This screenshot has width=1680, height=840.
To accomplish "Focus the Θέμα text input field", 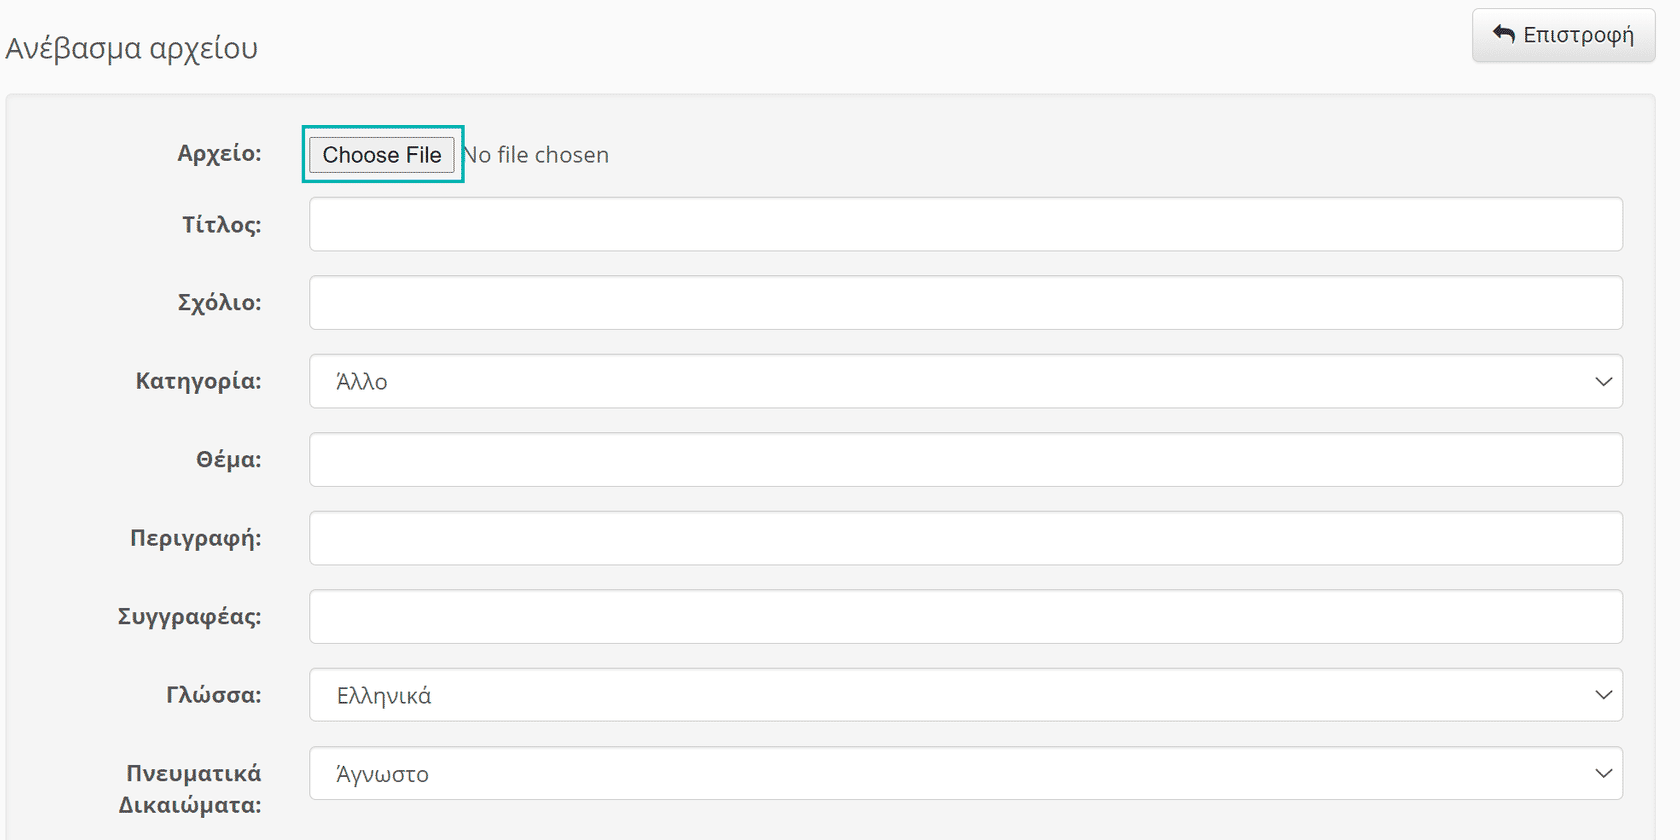I will coord(965,460).
